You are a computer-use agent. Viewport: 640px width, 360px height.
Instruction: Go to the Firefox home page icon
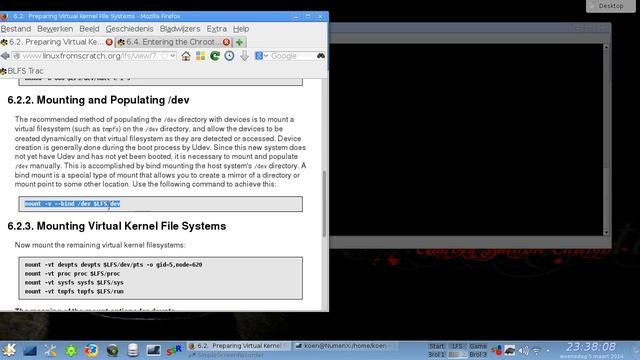[x=186, y=56]
